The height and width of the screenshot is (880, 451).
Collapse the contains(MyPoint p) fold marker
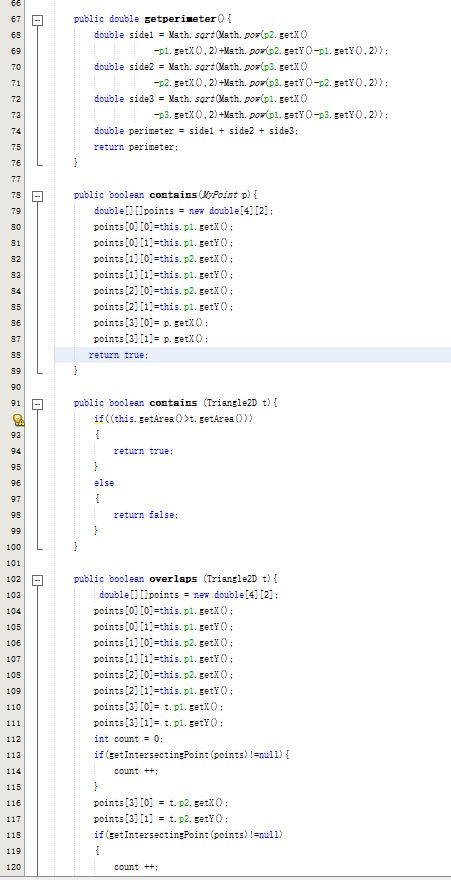tap(38, 196)
